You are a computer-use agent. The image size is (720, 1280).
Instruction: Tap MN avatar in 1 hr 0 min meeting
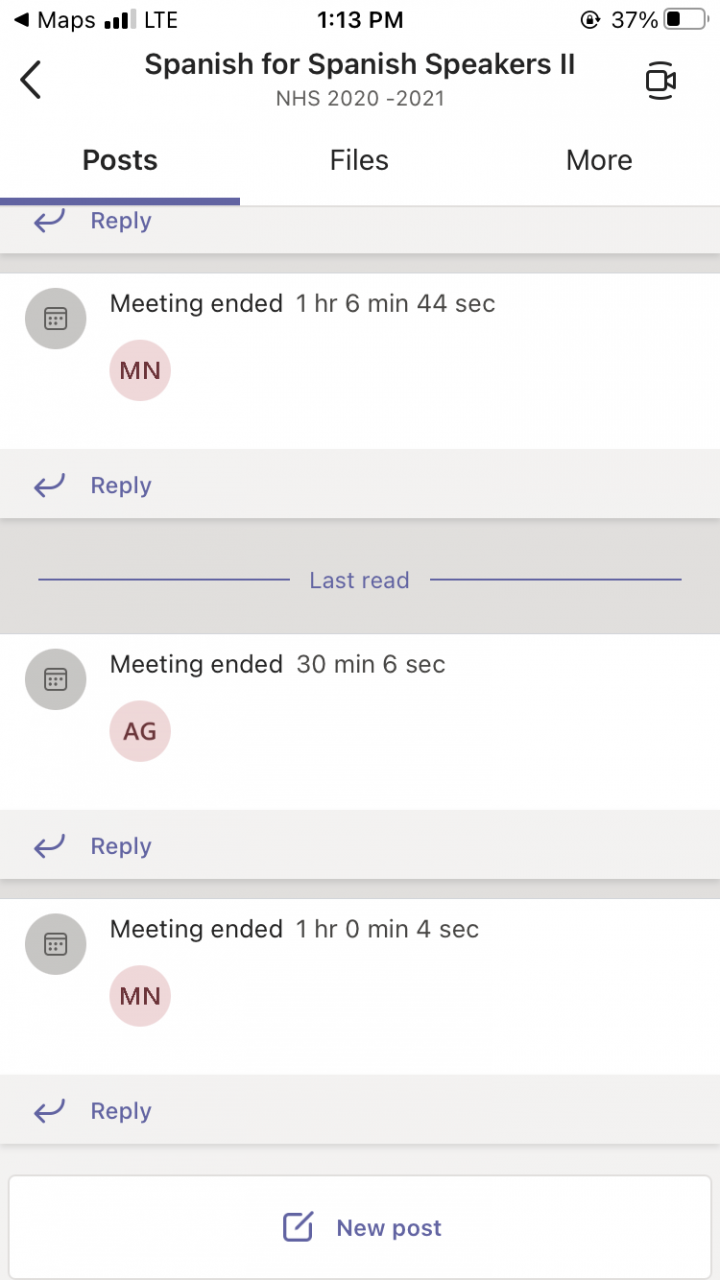pos(140,996)
